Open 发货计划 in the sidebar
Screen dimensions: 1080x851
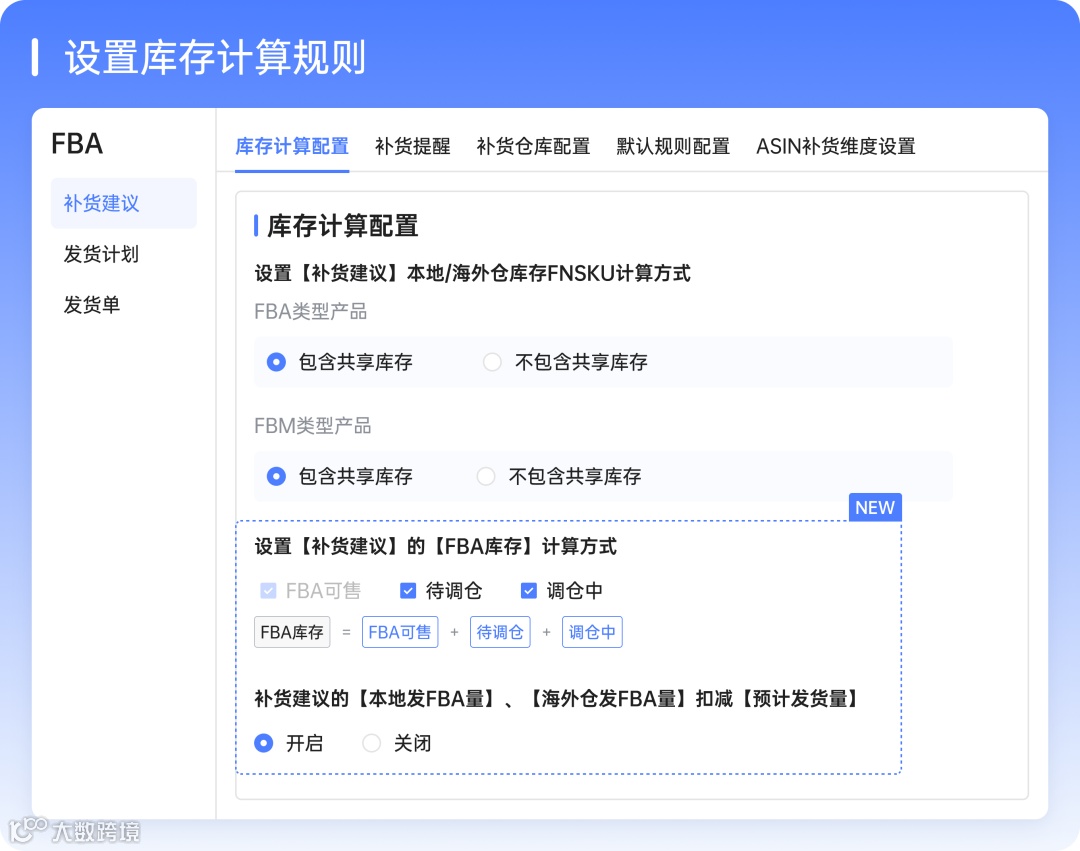pos(101,254)
